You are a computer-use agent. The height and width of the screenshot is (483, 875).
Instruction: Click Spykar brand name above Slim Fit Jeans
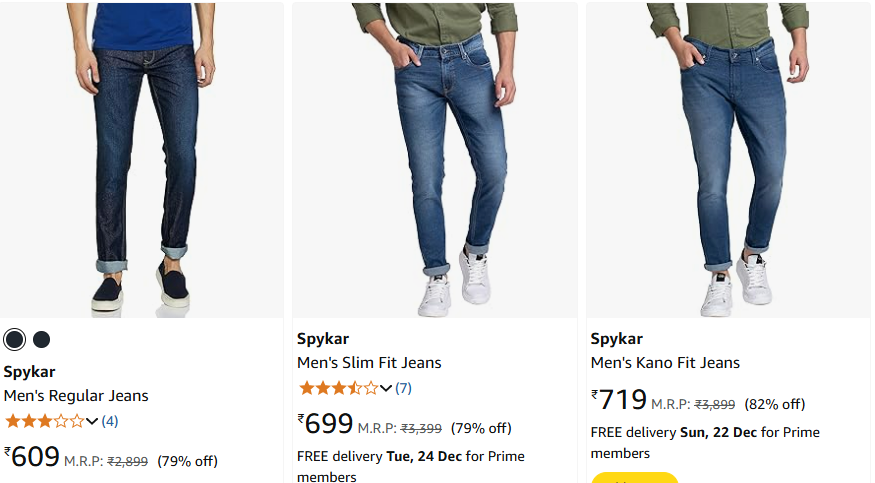pyautogui.click(x=323, y=339)
